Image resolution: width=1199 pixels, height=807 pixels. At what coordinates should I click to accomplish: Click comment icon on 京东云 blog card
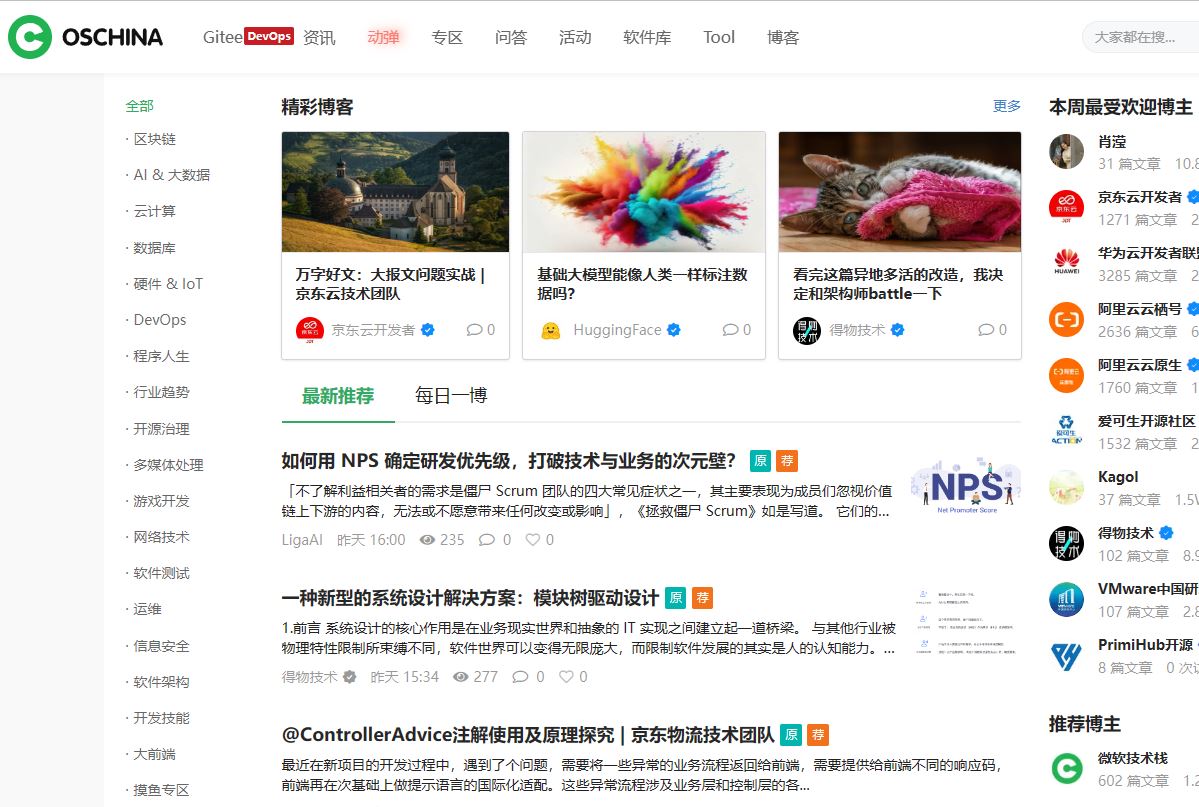click(475, 330)
